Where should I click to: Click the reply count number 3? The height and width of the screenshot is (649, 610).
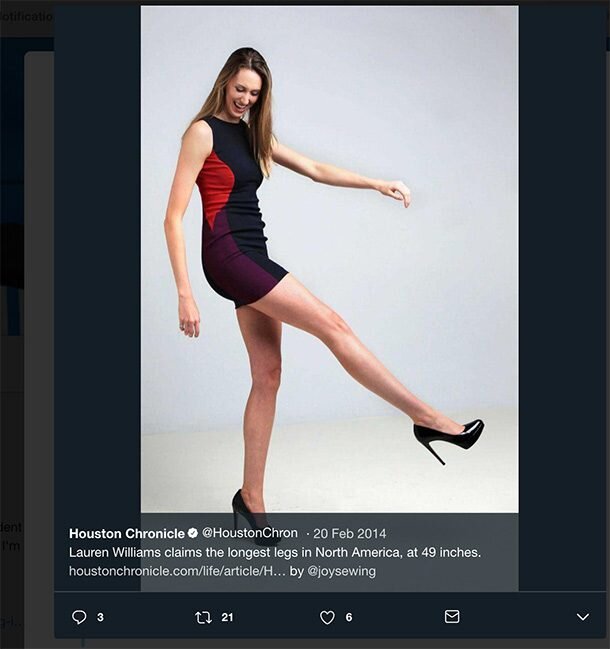100,618
